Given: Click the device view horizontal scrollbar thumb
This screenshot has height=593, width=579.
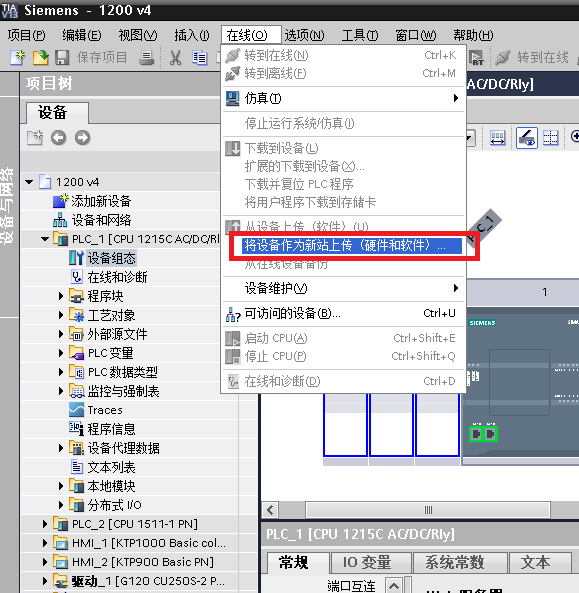Looking at the screenshot, I should point(428,510).
